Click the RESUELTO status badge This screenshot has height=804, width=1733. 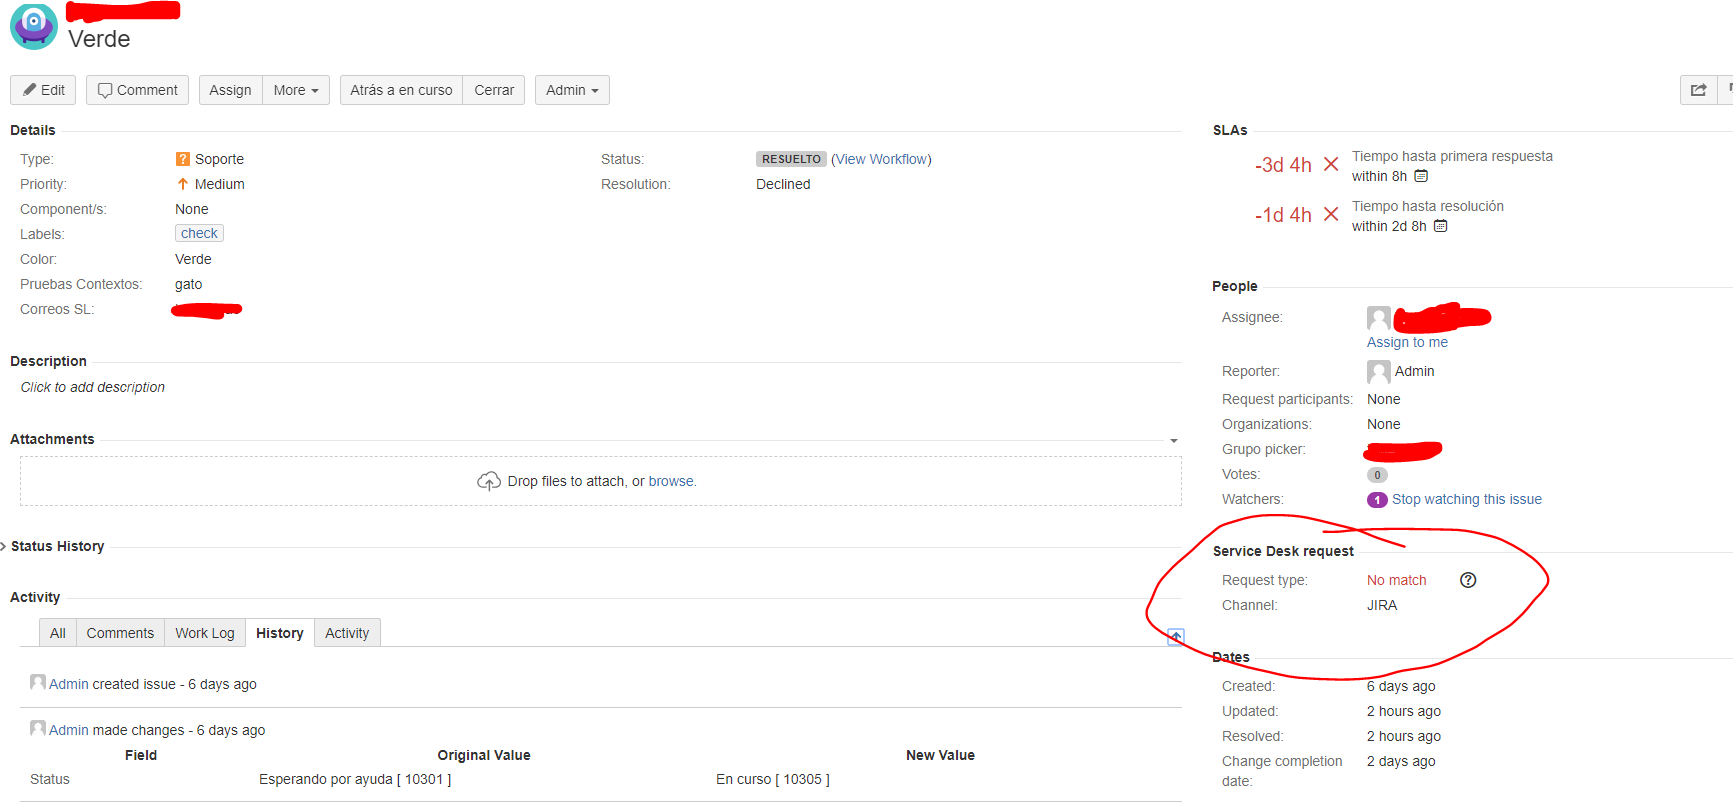click(x=791, y=159)
